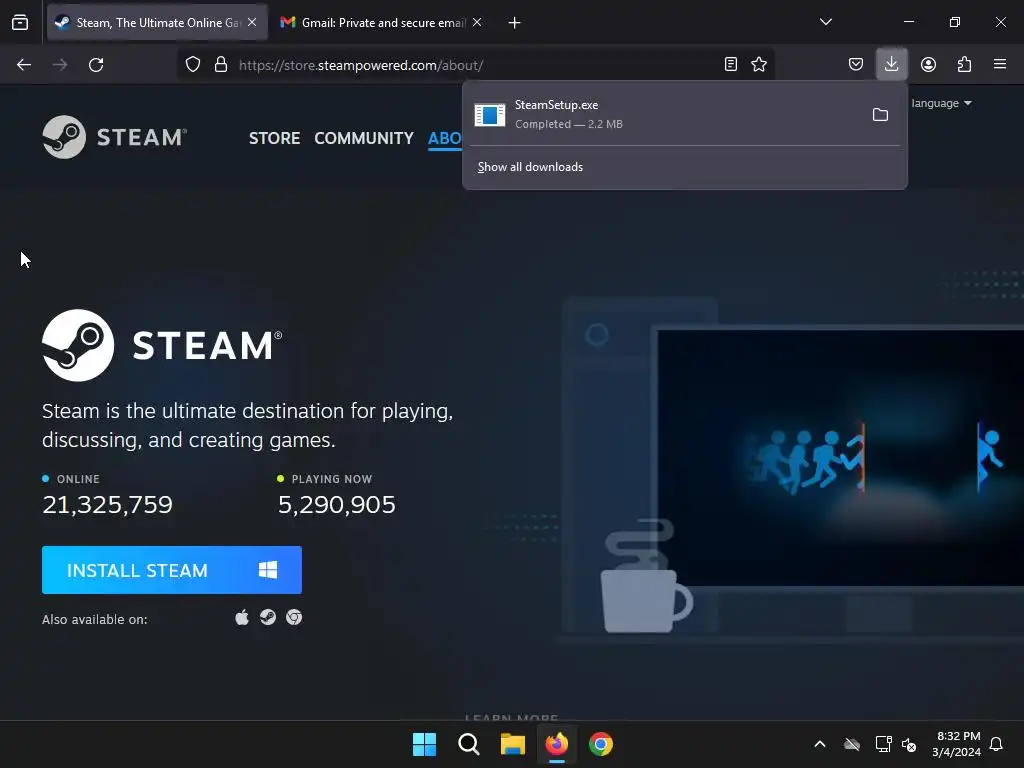Expand the language dropdown

(x=941, y=103)
